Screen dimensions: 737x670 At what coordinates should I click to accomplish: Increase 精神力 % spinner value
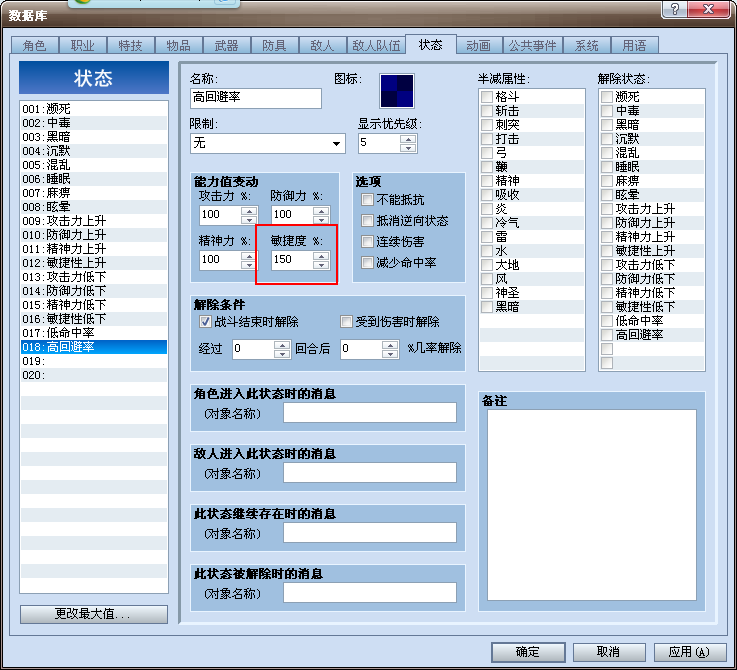249,256
